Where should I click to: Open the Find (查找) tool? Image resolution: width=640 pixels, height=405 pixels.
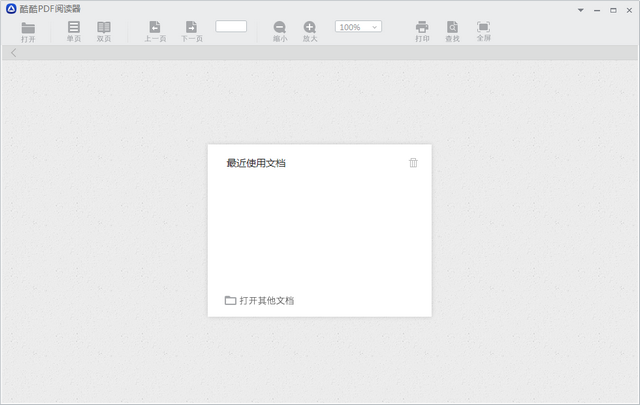point(453,30)
